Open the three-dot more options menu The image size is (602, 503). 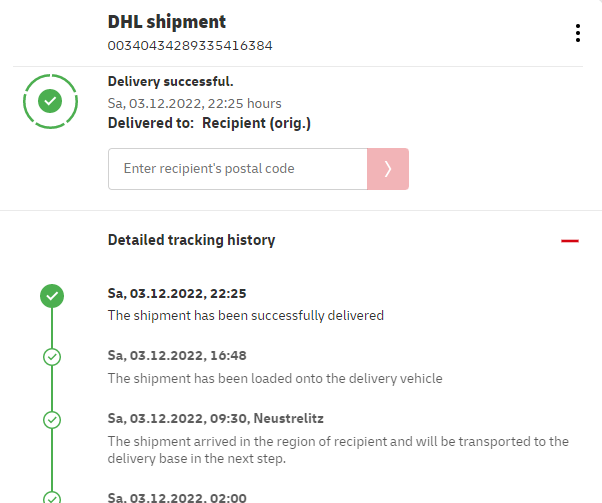coord(578,33)
